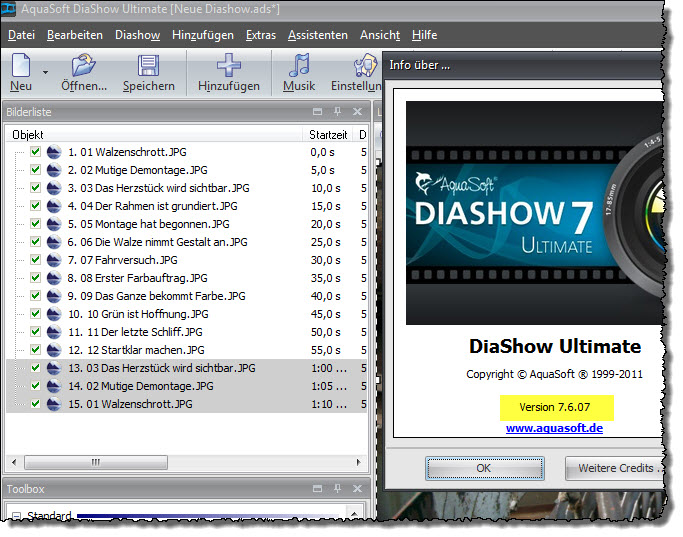Click image icon of 01 Walzenschrott.JPG row 1
Image resolution: width=683 pixels, height=537 pixels.
click(54, 152)
